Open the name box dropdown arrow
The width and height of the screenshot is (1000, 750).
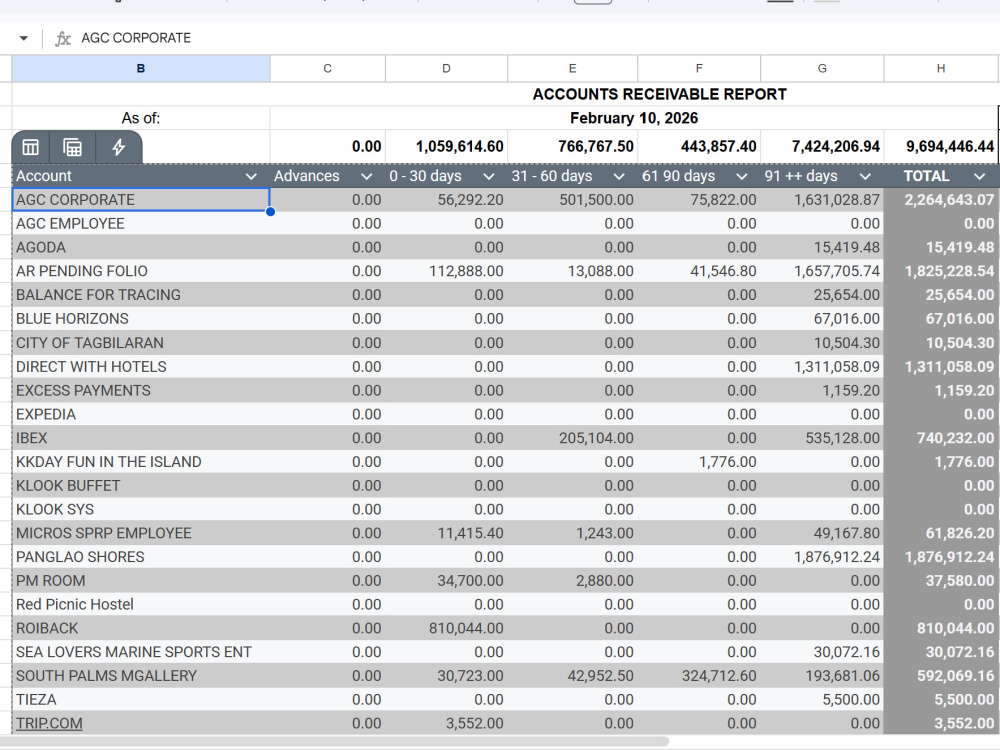pyautogui.click(x=24, y=38)
